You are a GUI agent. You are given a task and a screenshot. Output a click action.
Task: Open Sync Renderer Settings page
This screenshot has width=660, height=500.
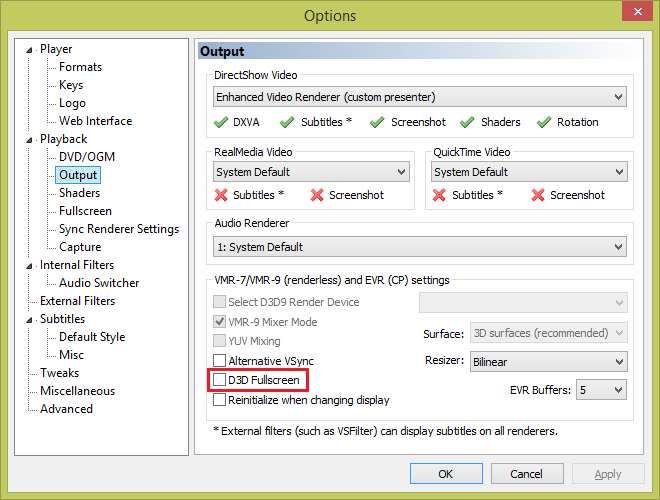pyautogui.click(x=118, y=229)
